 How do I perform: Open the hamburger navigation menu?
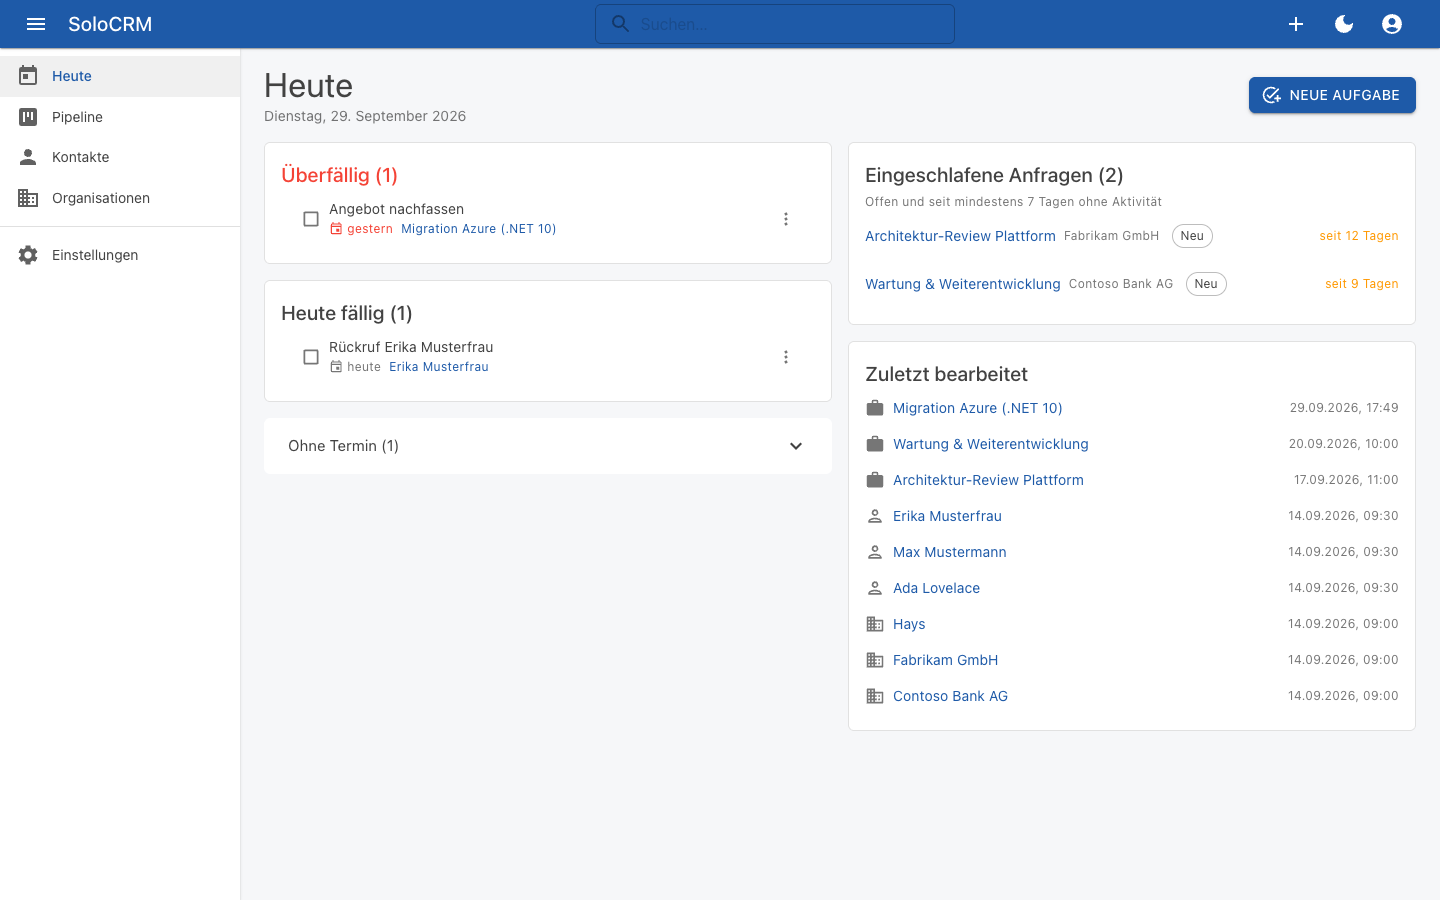pyautogui.click(x=36, y=24)
